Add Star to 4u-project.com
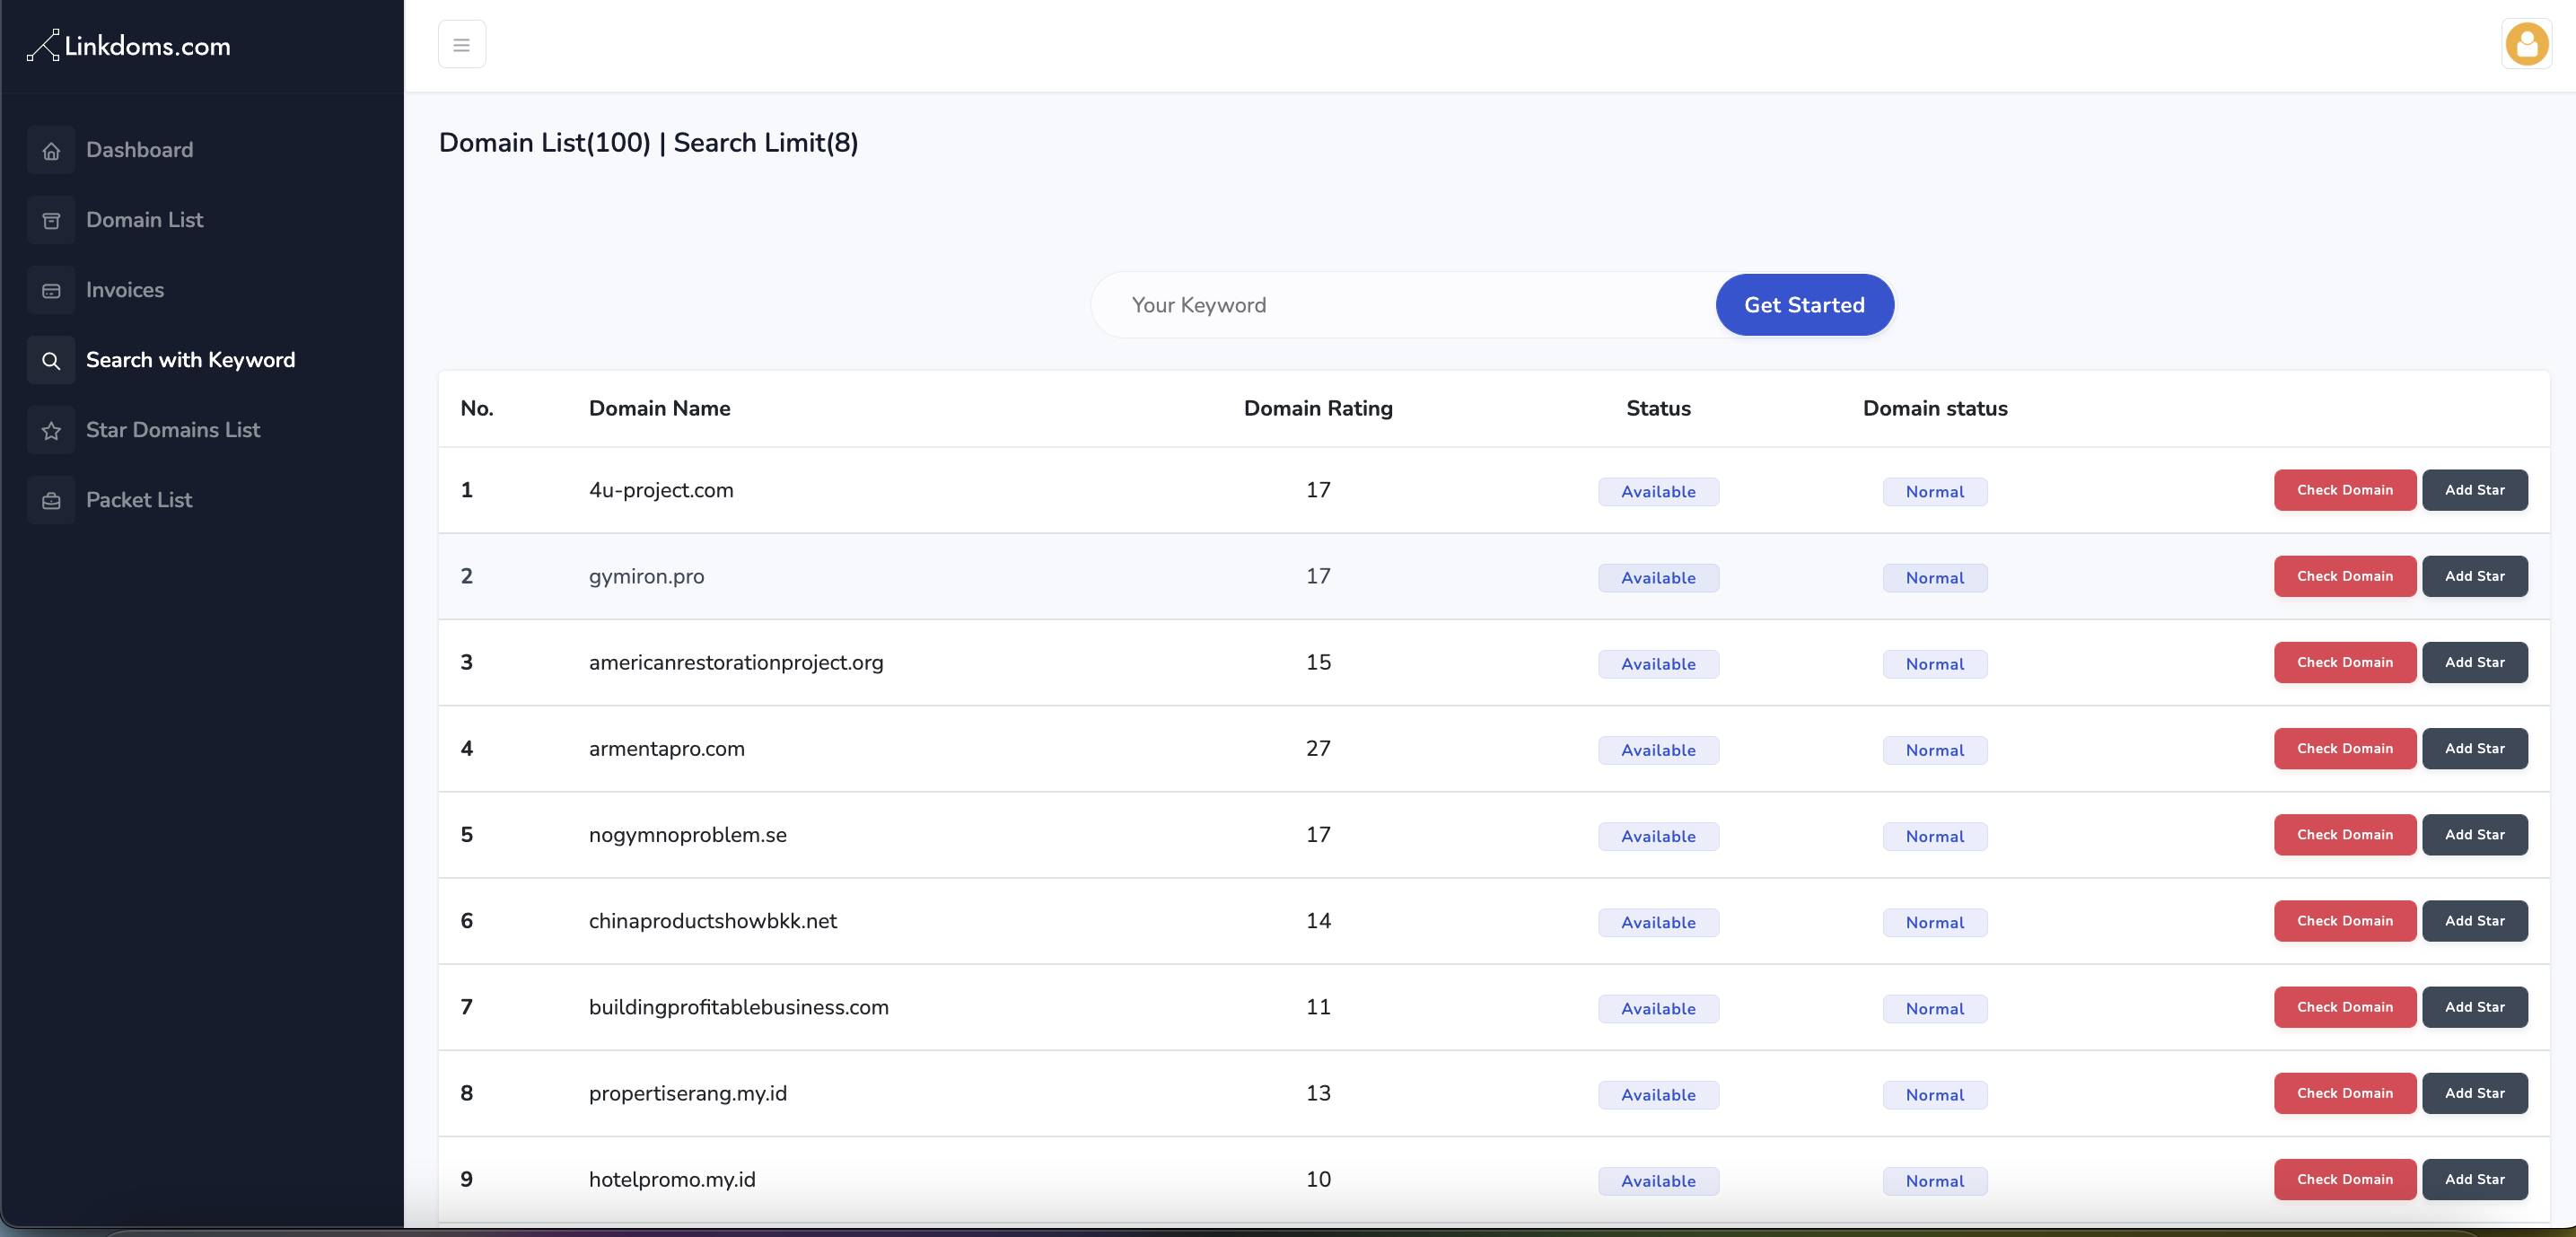 (2474, 490)
